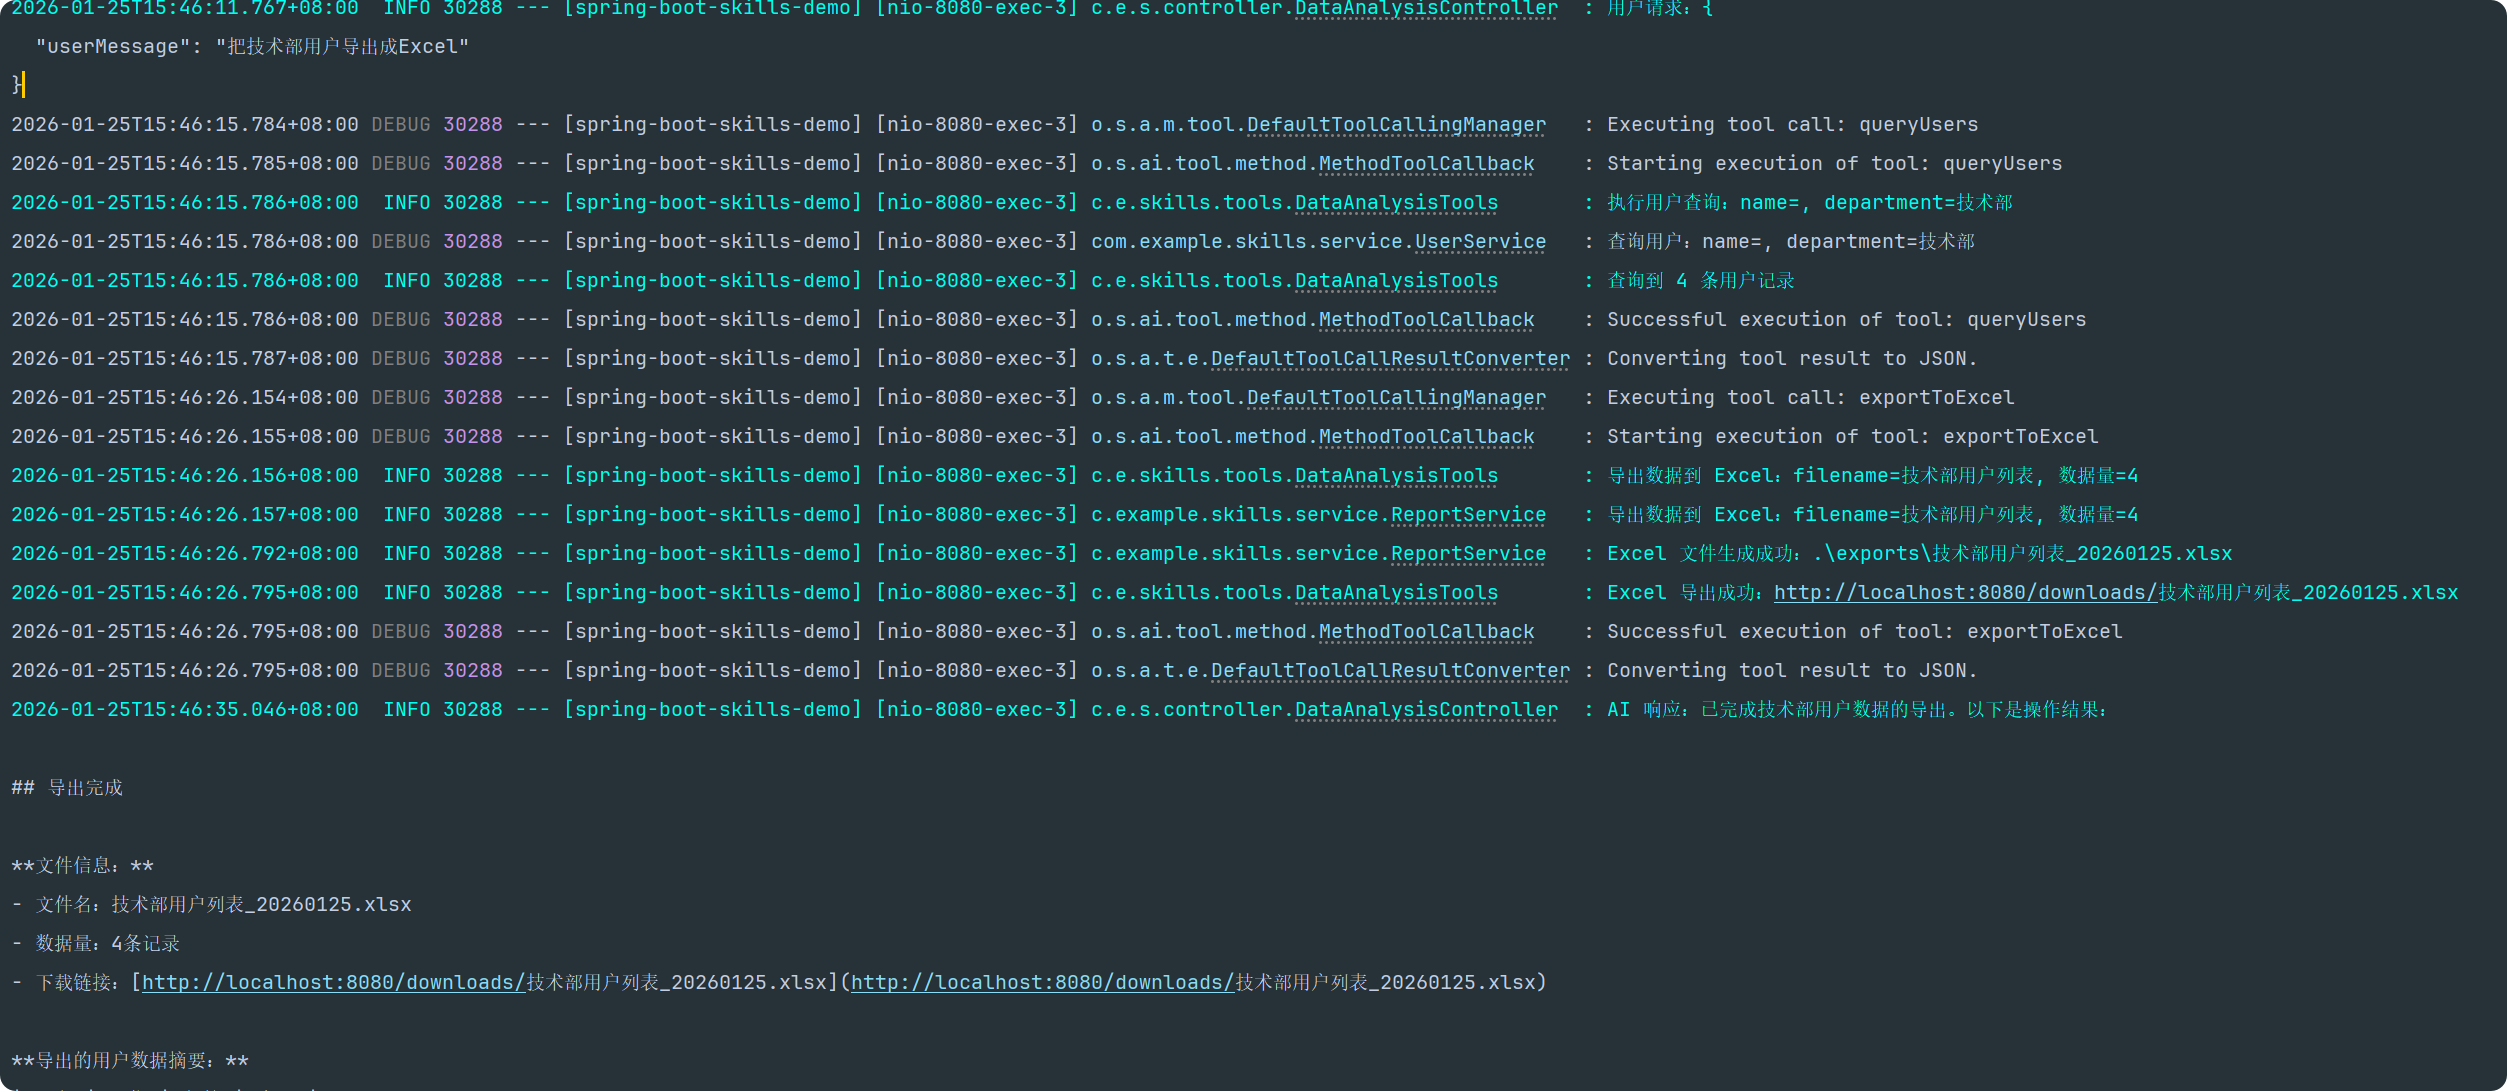Open MethodToolCallback on 'Starting execution queryUsers' line
Image resolution: width=2507 pixels, height=1091 pixels.
click(x=1426, y=164)
